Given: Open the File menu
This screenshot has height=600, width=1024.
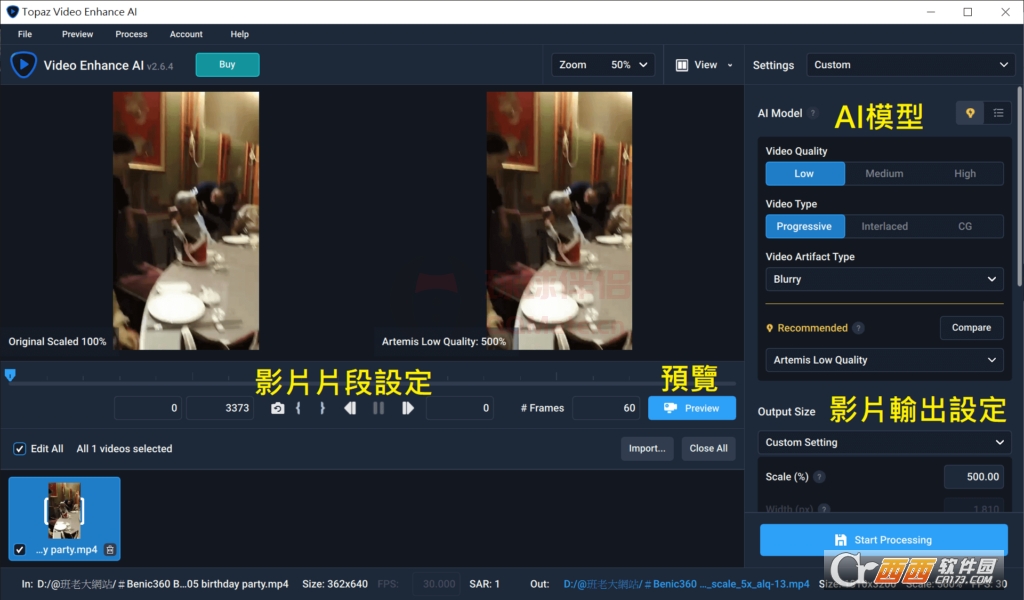Looking at the screenshot, I should pyautogui.click(x=25, y=34).
